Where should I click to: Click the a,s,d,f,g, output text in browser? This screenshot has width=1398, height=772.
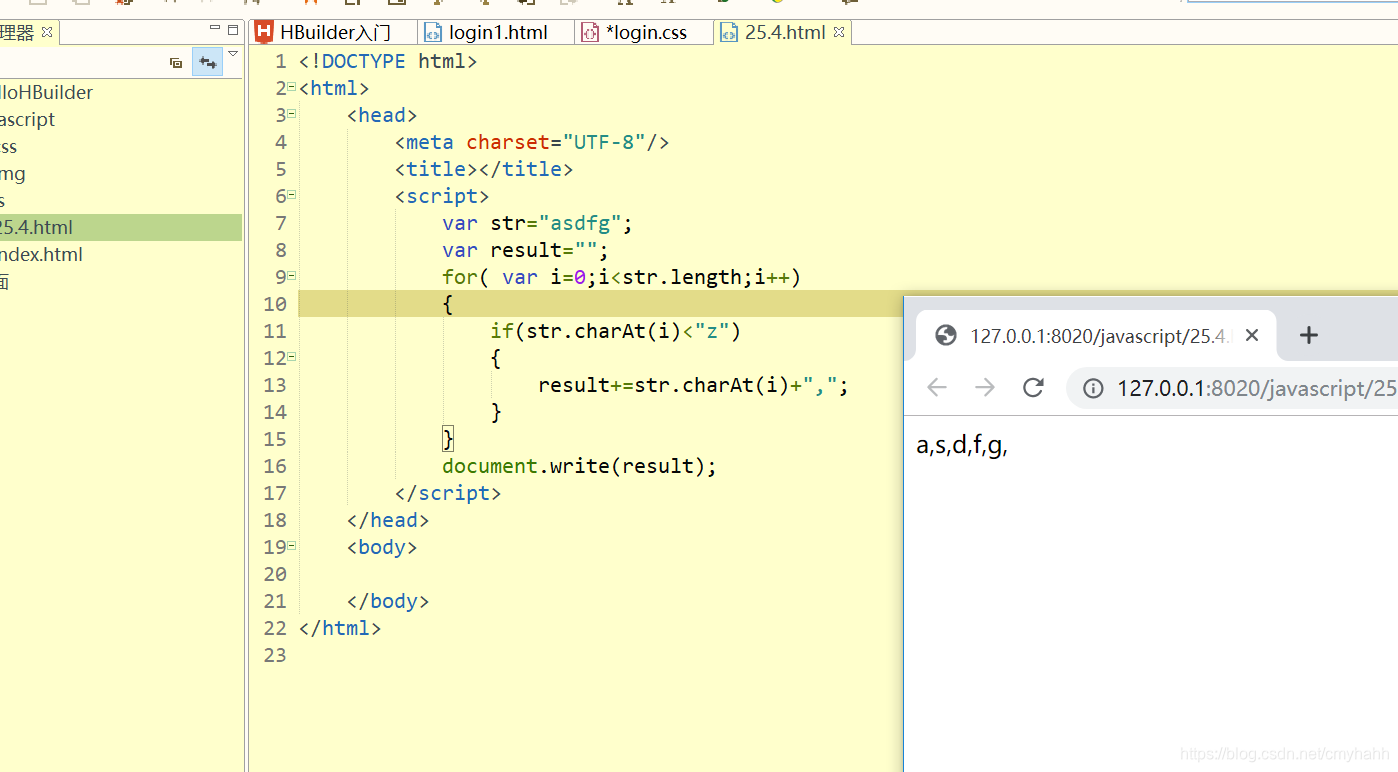(x=962, y=446)
